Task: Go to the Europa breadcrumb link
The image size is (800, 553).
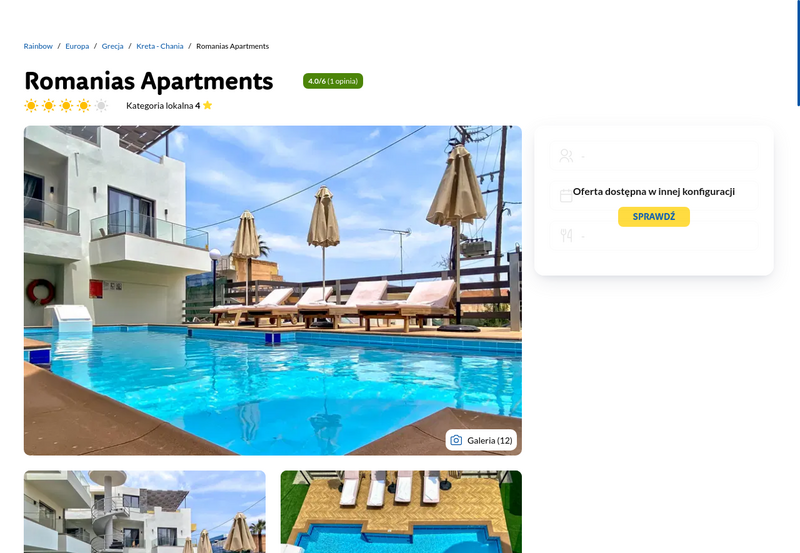Action: [77, 46]
